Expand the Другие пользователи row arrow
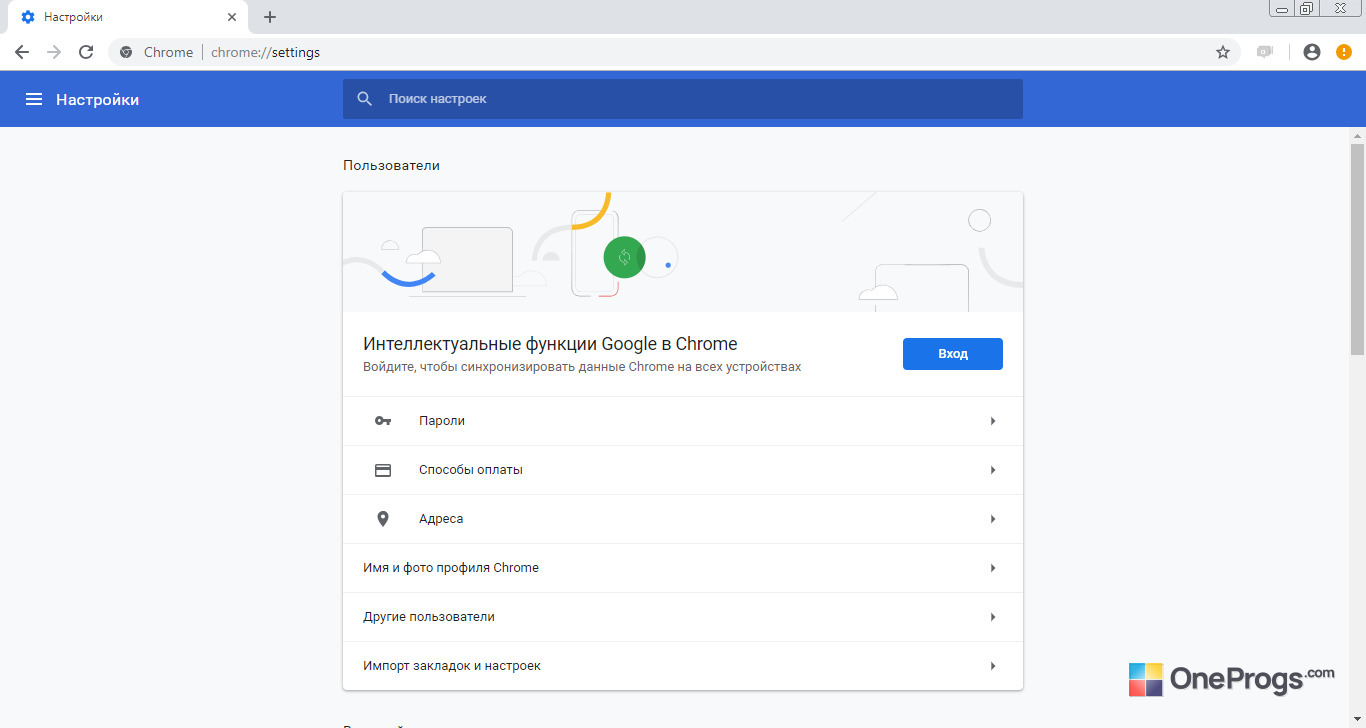The height and width of the screenshot is (728, 1366). tap(993, 617)
